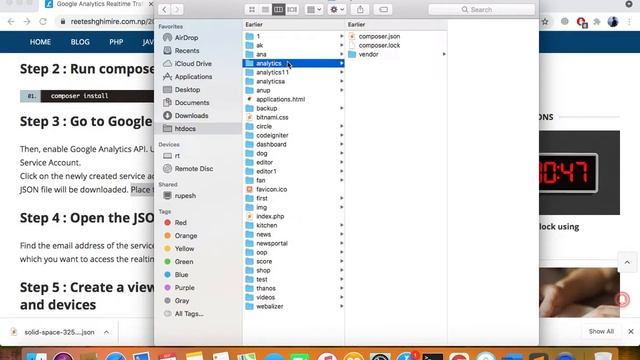Viewport: 640px width, 360px height.
Task: Switch Finder to gallery view
Action: (x=292, y=9)
